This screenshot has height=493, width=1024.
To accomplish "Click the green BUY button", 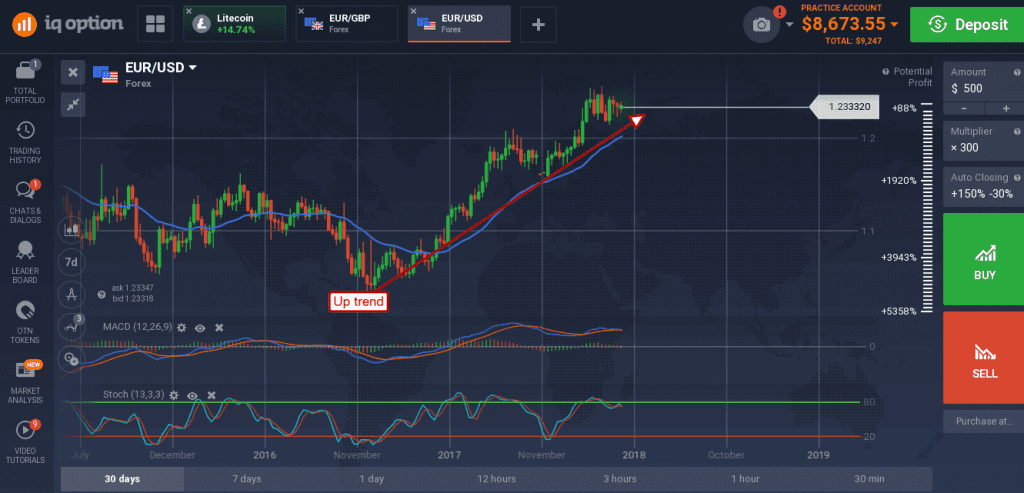I will 984,259.
